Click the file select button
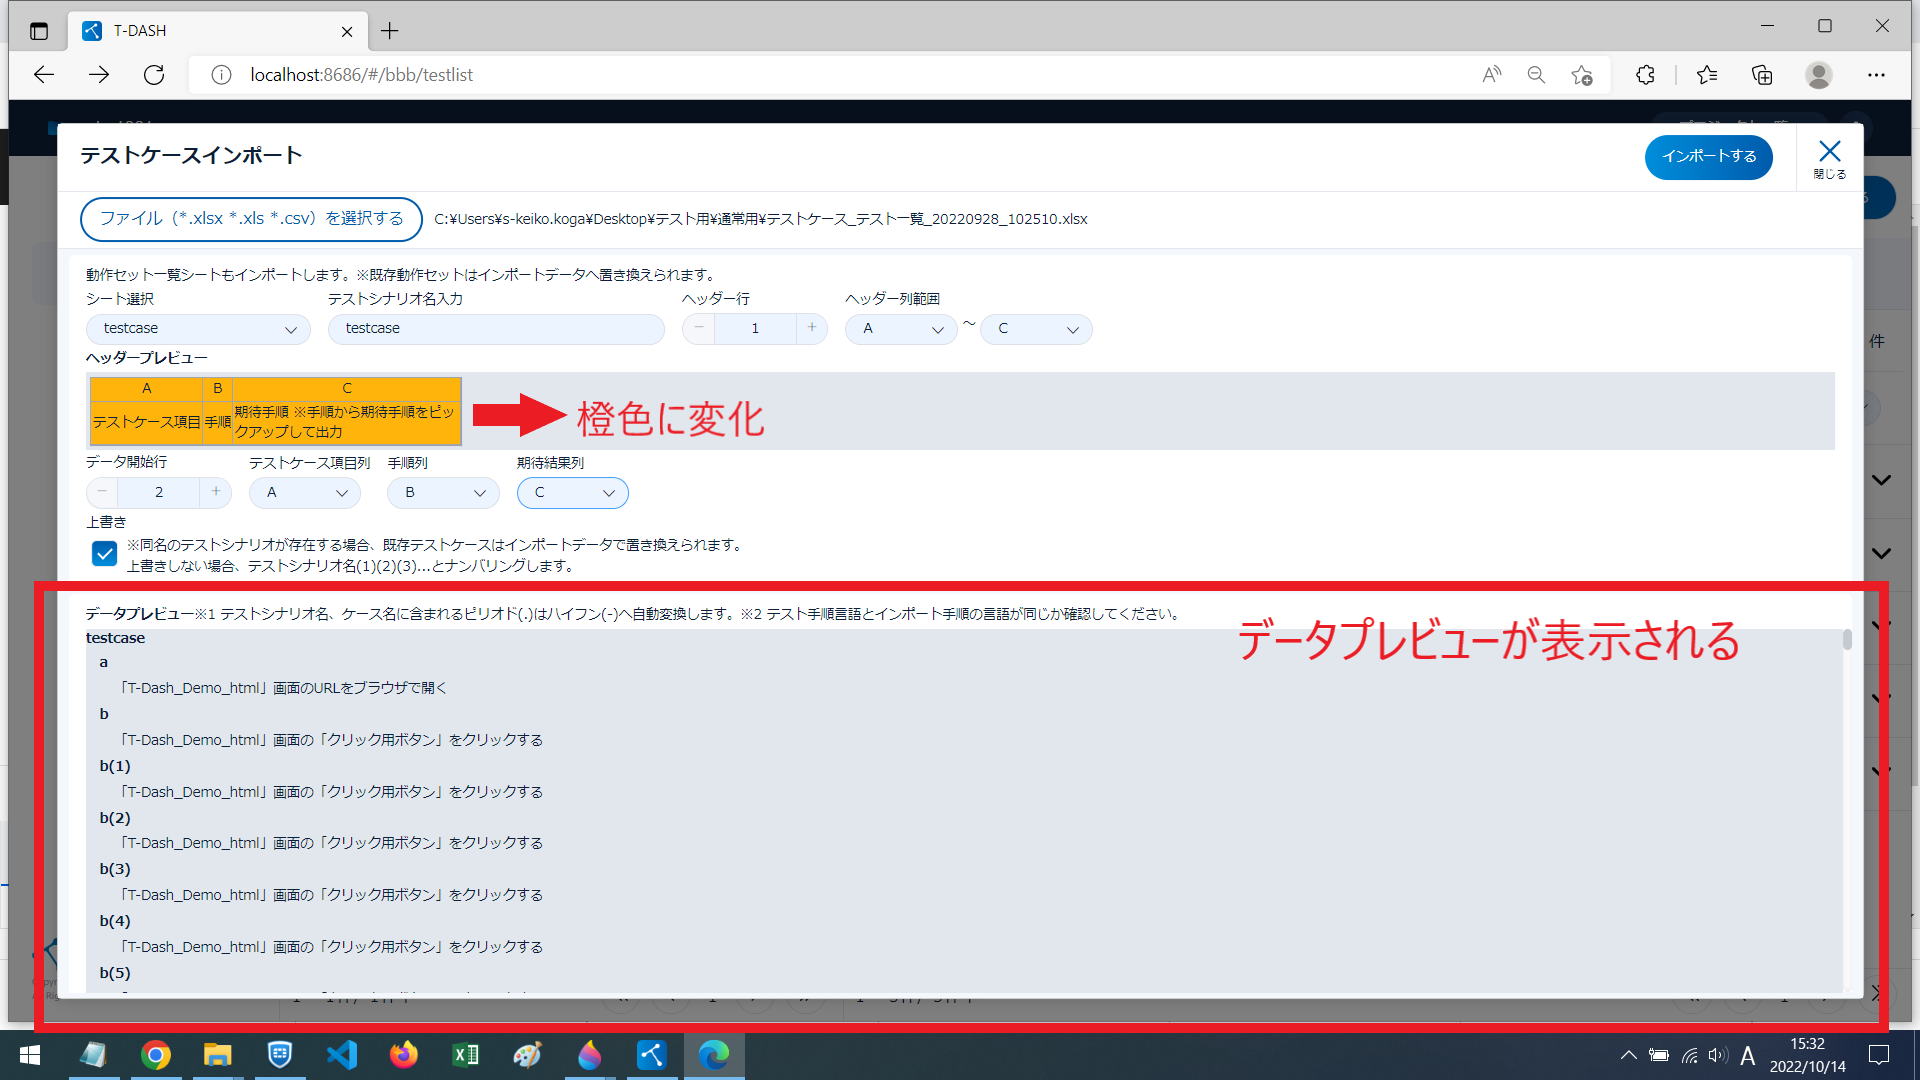 pyautogui.click(x=251, y=219)
